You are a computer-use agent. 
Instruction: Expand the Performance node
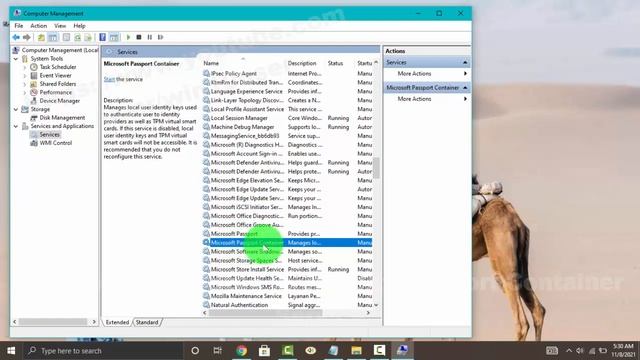click(24, 92)
